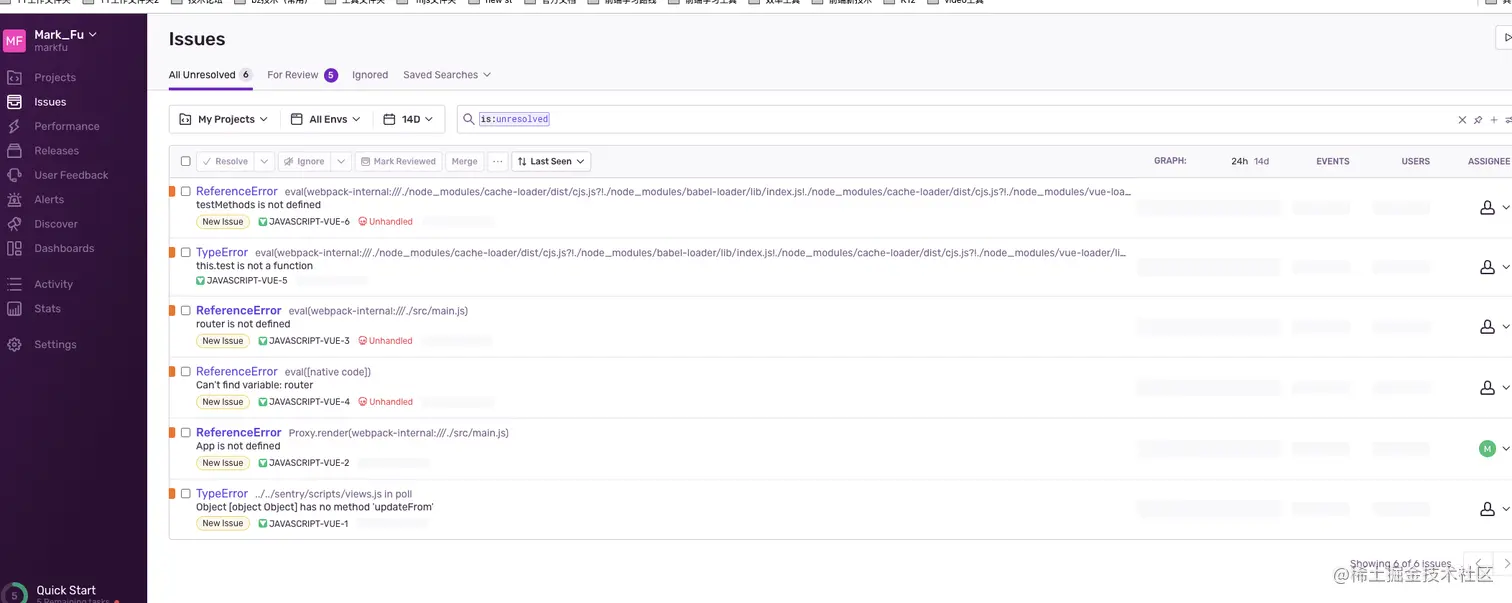This screenshot has height=603, width=1512.
Task: Expand the Resolve options arrow
Action: [265, 161]
